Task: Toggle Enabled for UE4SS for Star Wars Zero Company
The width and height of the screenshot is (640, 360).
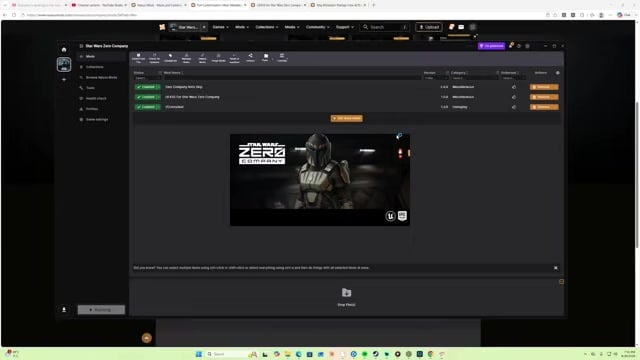Action: point(145,97)
